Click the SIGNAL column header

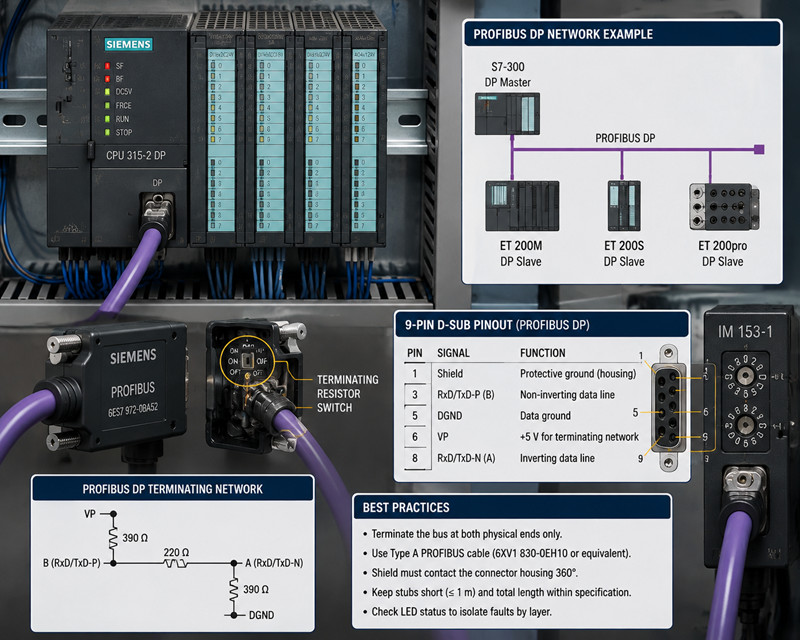453,353
